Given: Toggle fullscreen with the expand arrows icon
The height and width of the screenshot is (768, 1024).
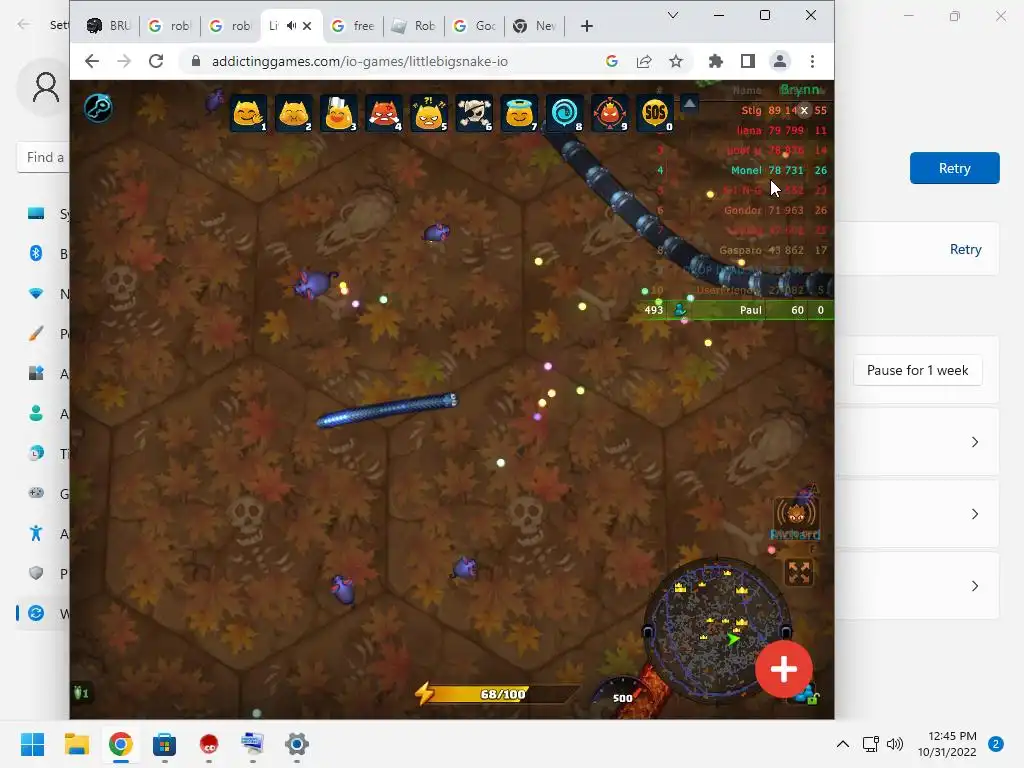Looking at the screenshot, I should [799, 573].
